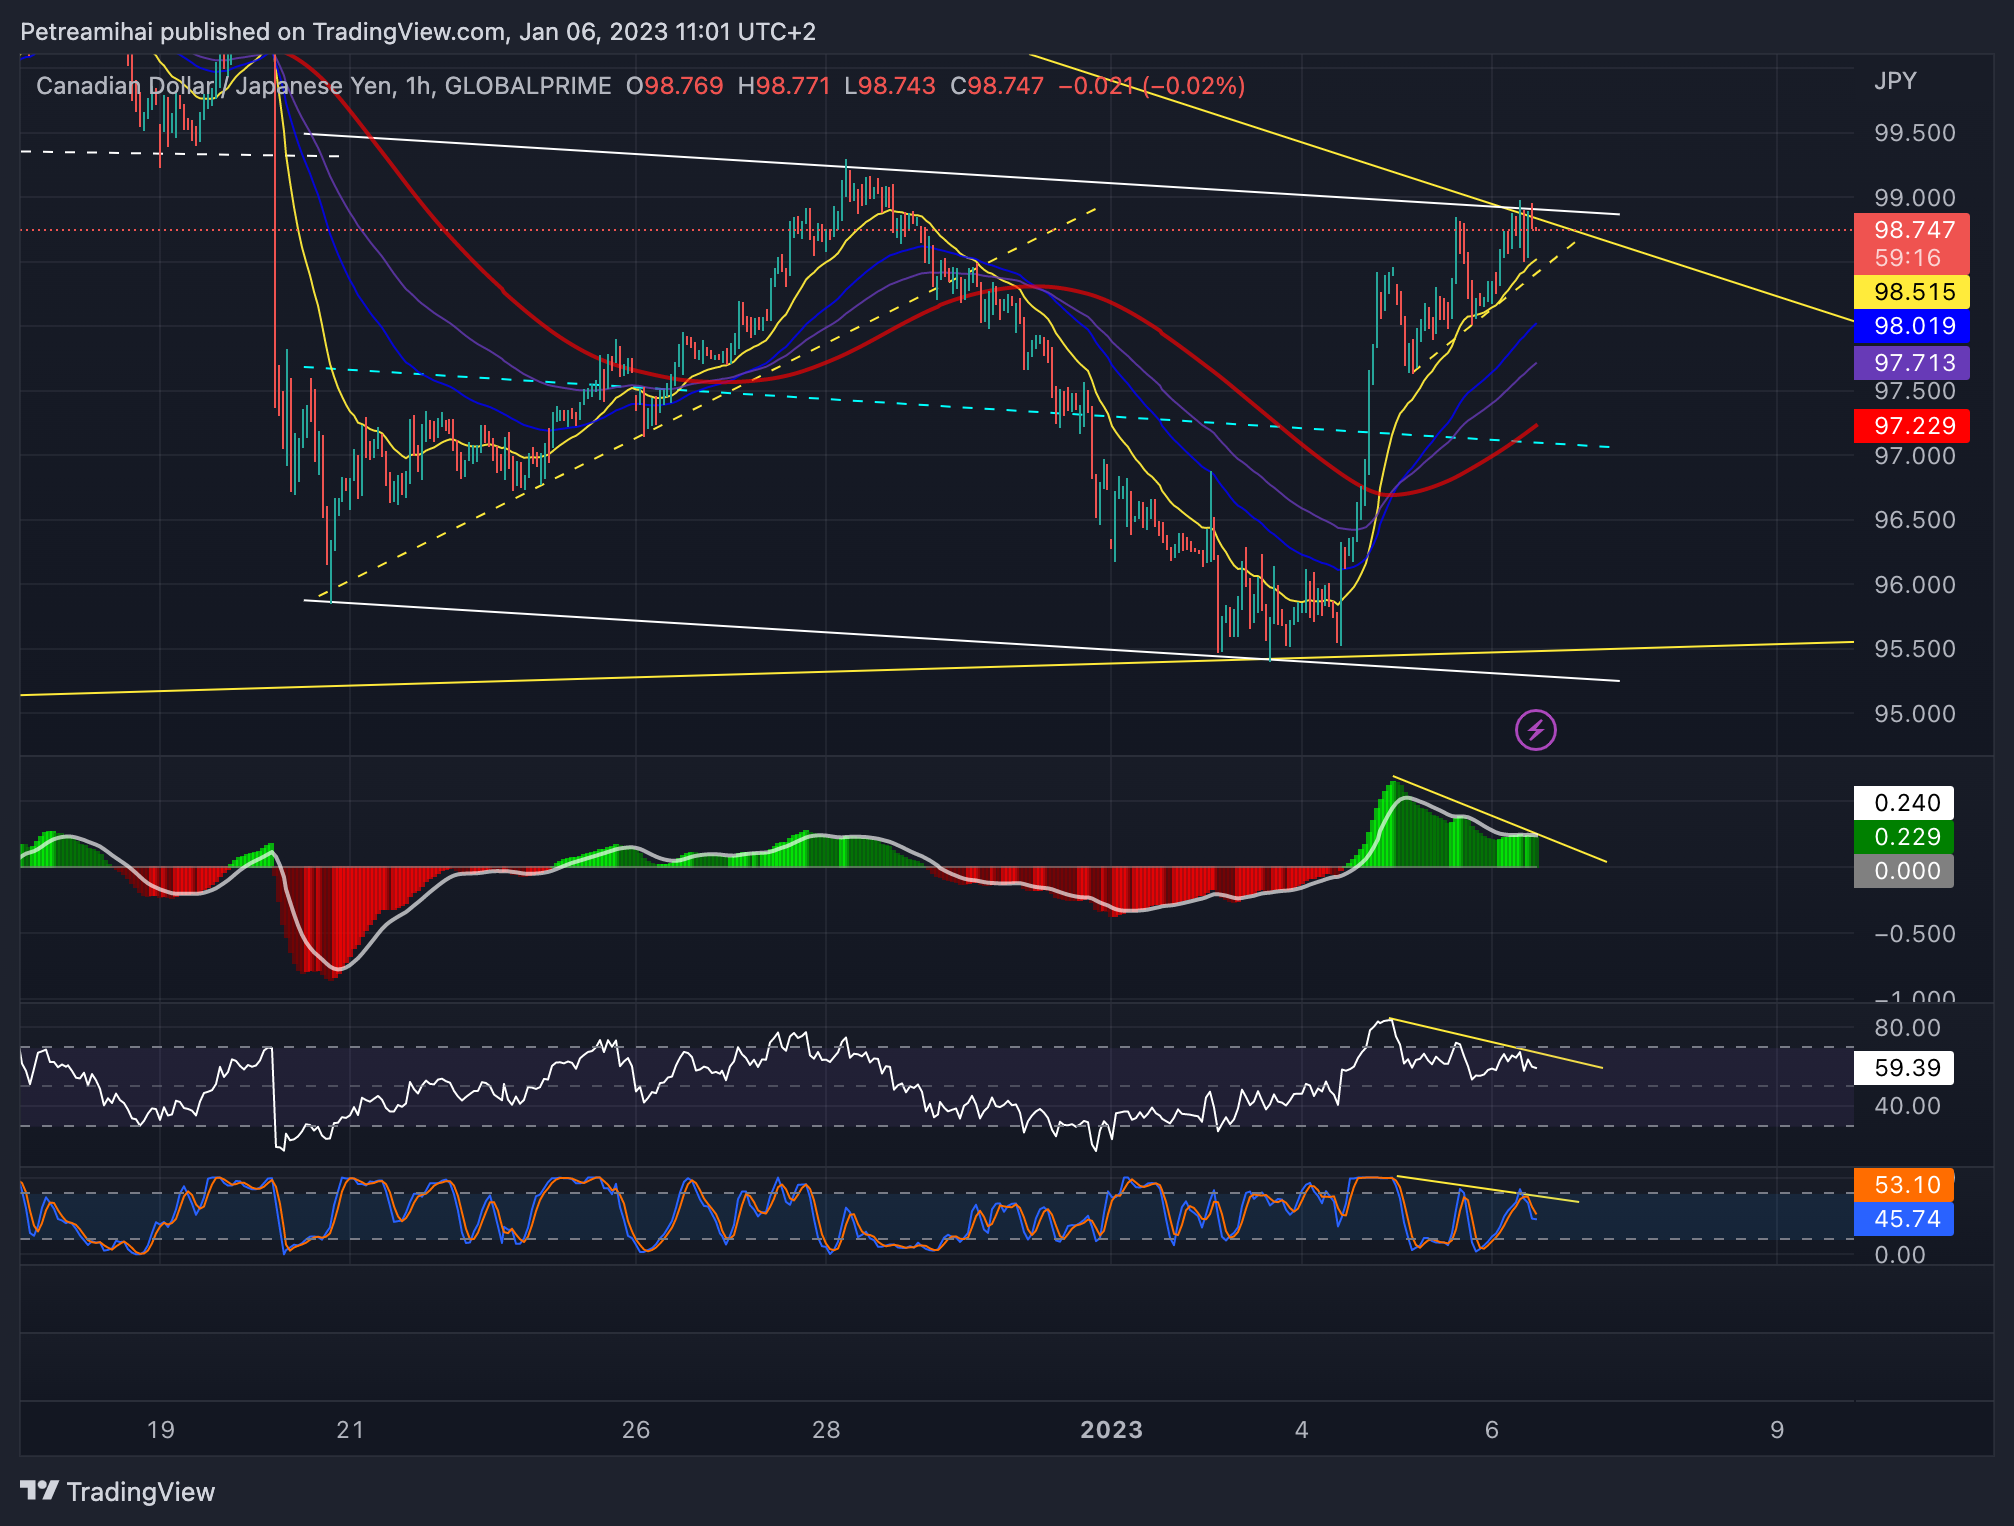Click the purple moving average value 97.713
Viewport: 2014px width, 1526px height.
click(1912, 363)
